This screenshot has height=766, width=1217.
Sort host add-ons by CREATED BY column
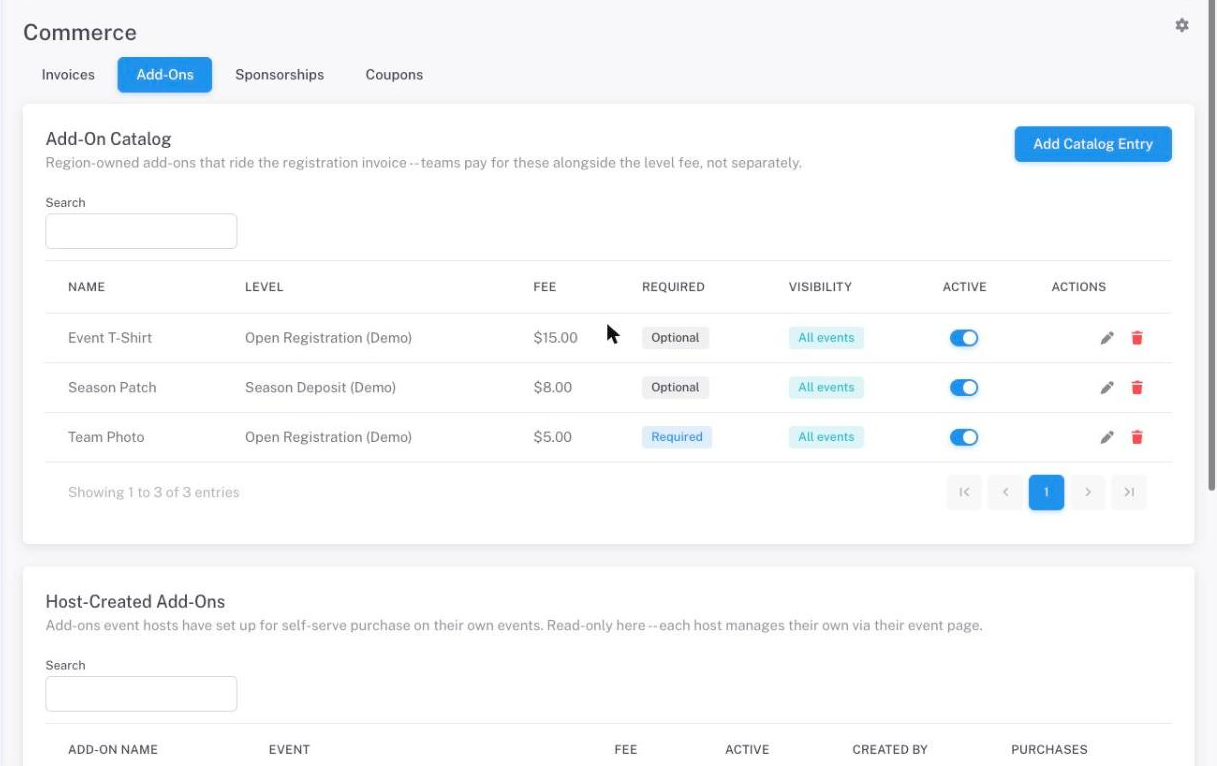point(890,750)
